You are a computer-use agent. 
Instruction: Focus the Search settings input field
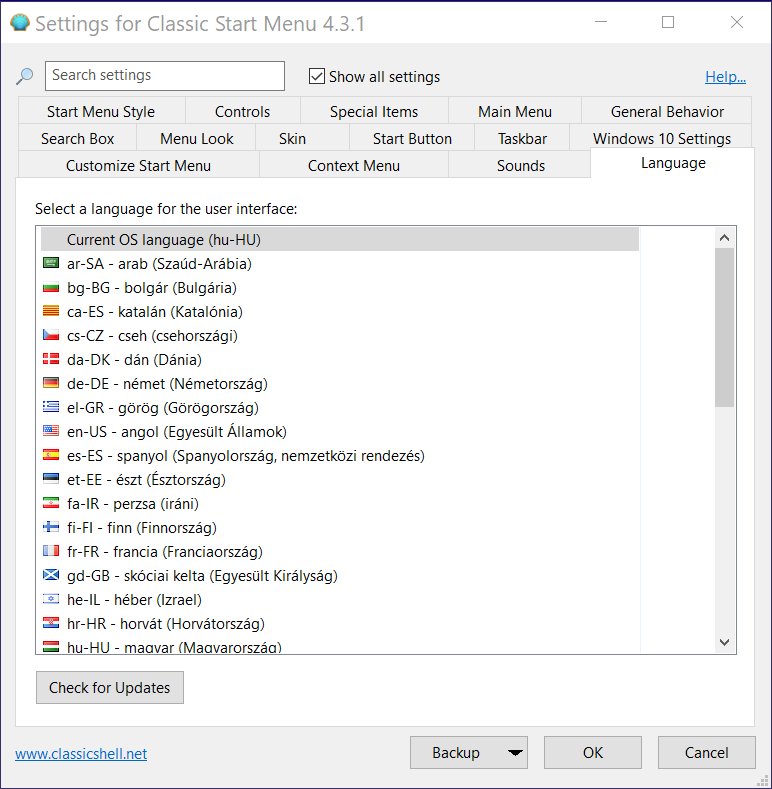pyautogui.click(x=165, y=76)
